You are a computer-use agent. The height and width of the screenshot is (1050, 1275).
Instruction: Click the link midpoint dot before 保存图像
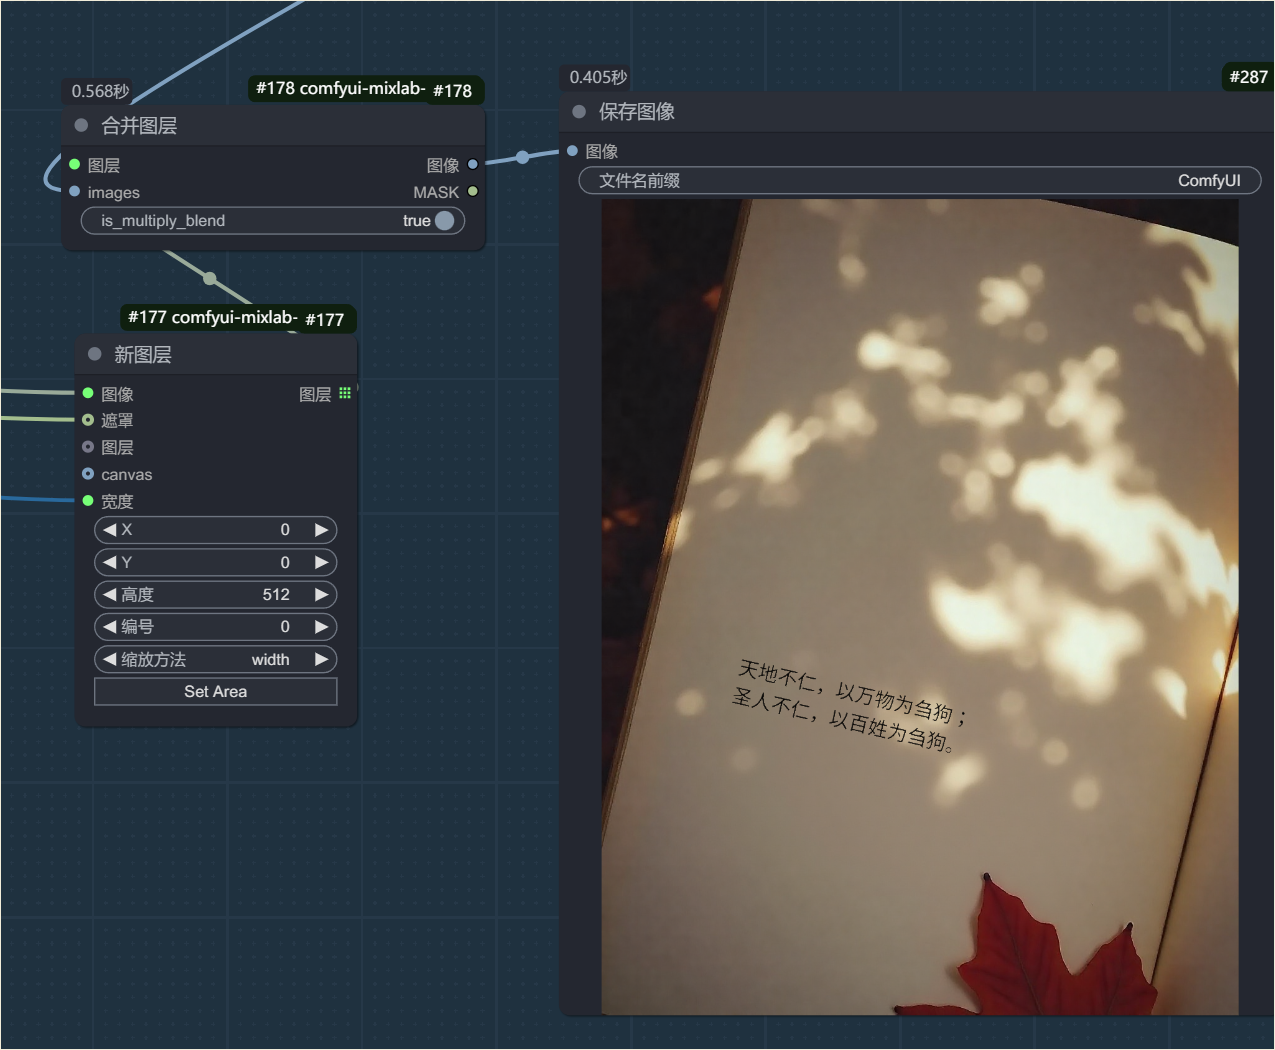pos(522,157)
